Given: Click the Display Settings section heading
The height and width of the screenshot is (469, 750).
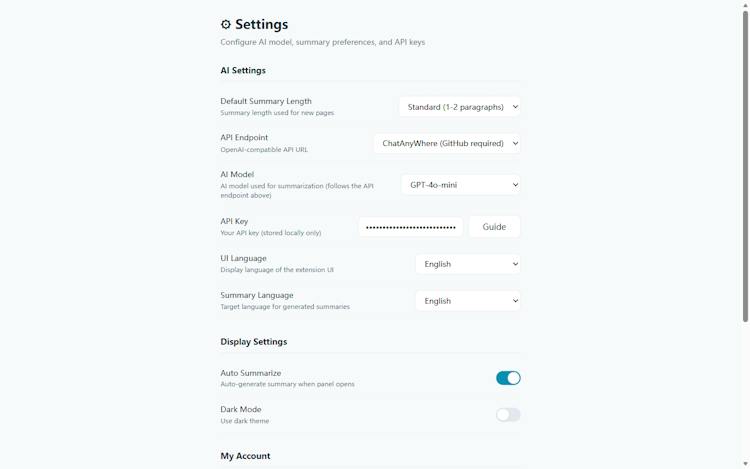Looking at the screenshot, I should (x=254, y=342).
